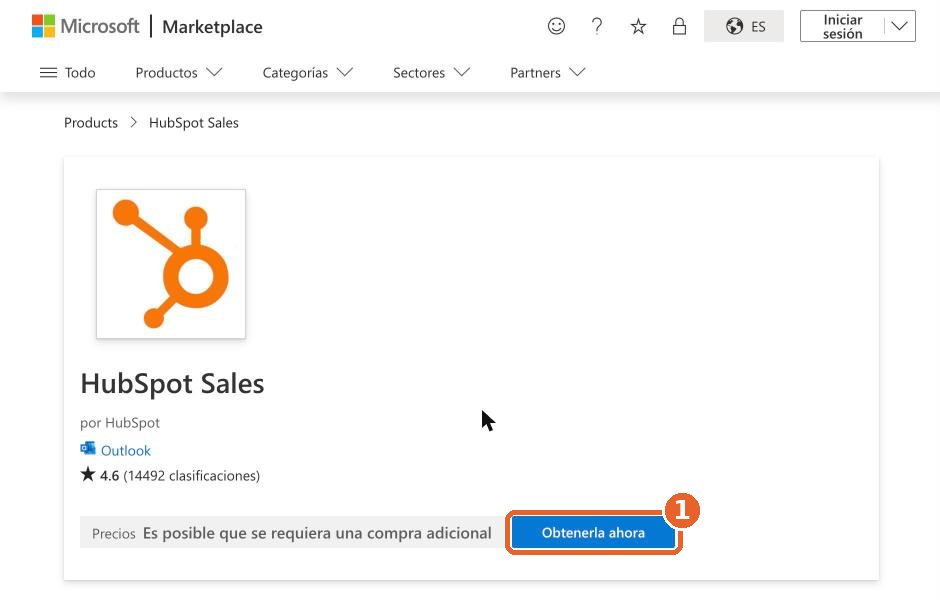Viewport: 940px width, 600px height.
Task: Click the HubSpot Sales breadcrumb
Action: pos(194,123)
